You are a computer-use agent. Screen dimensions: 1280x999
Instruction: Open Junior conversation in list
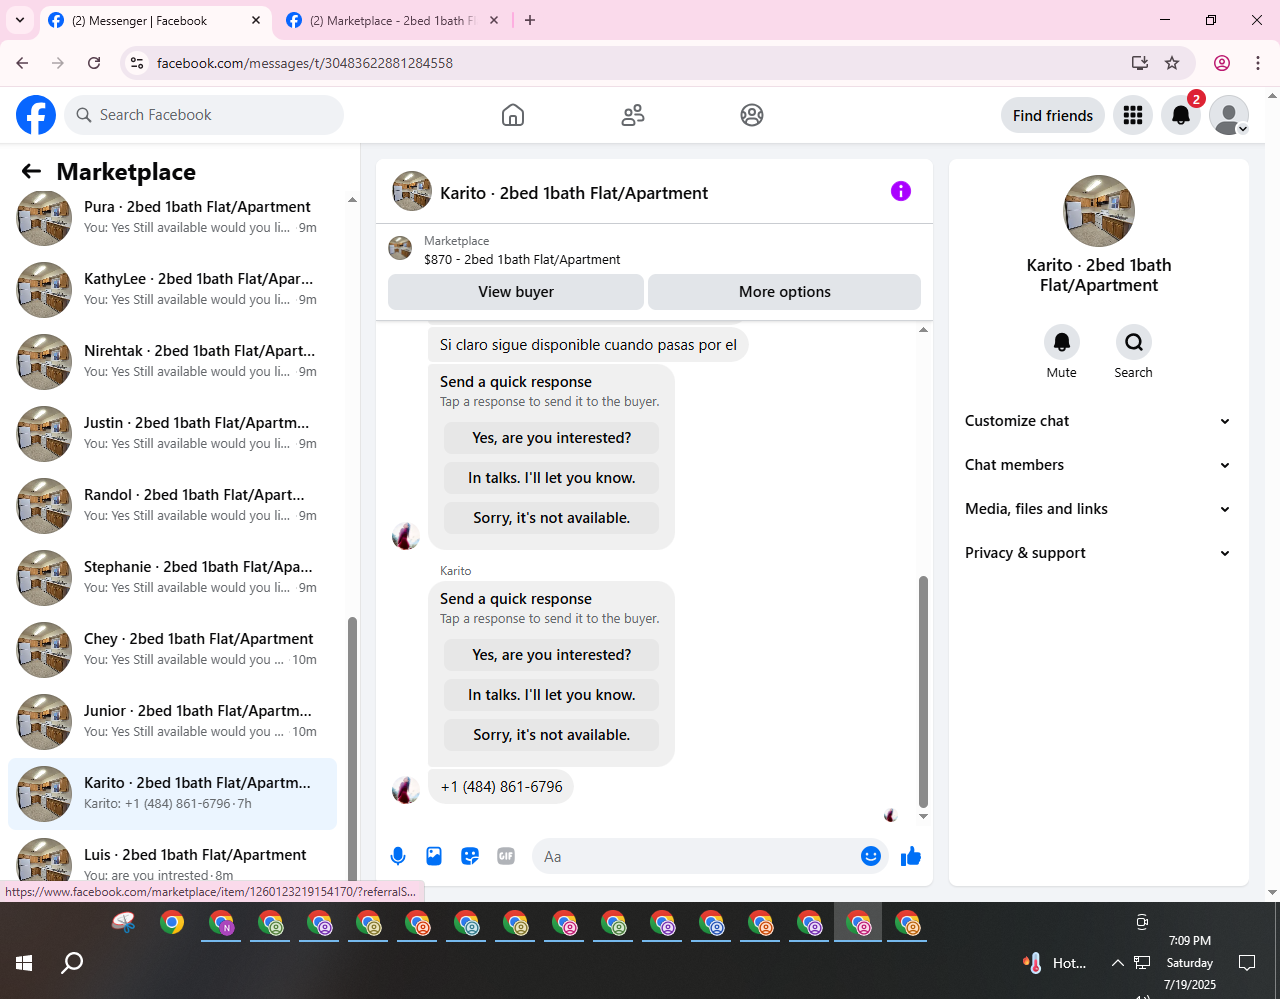click(172, 721)
